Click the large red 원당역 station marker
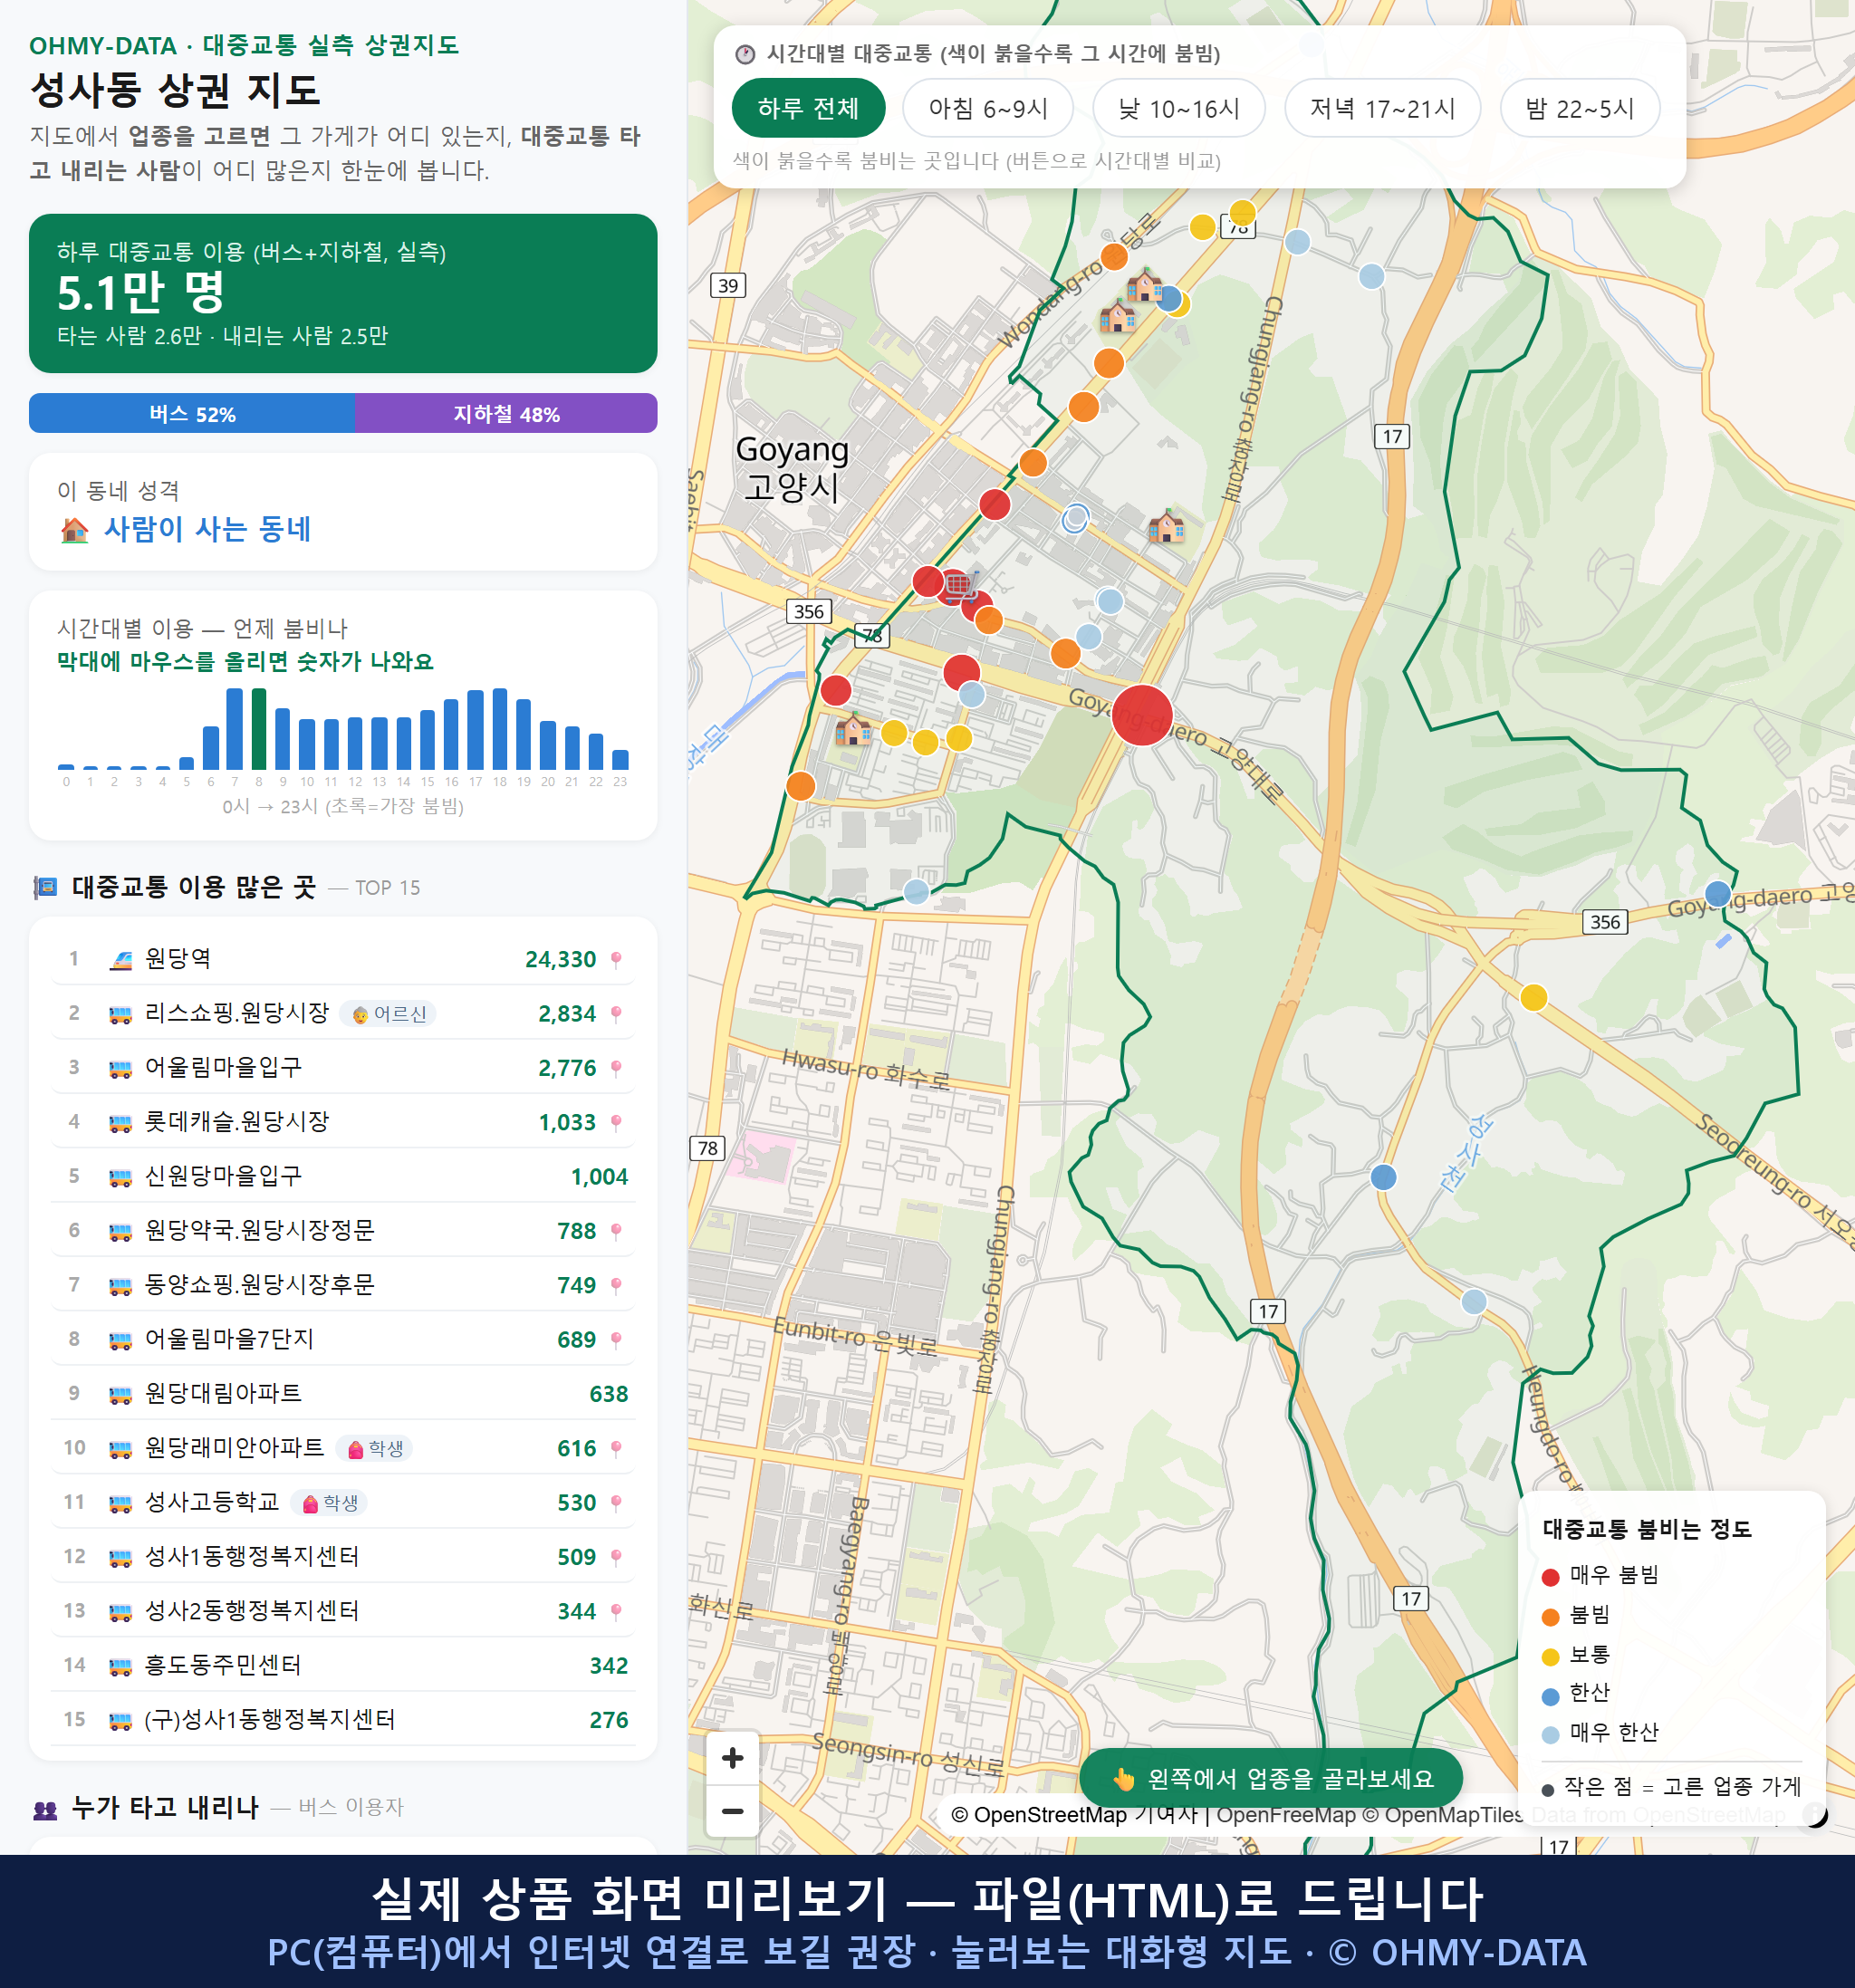The height and width of the screenshot is (1988, 1855). click(1141, 715)
